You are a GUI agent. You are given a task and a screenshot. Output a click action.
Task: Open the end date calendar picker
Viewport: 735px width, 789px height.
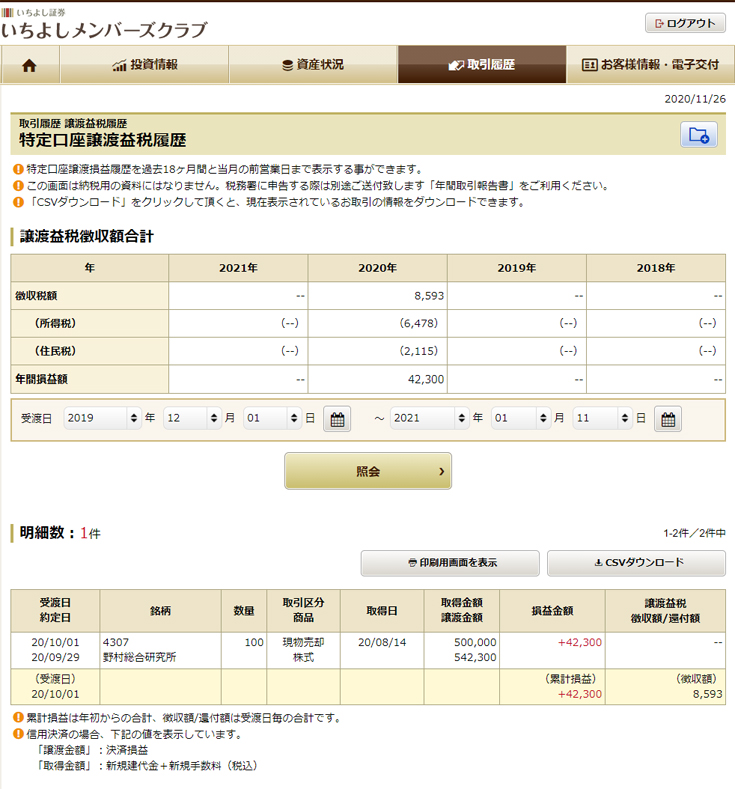coord(667,419)
